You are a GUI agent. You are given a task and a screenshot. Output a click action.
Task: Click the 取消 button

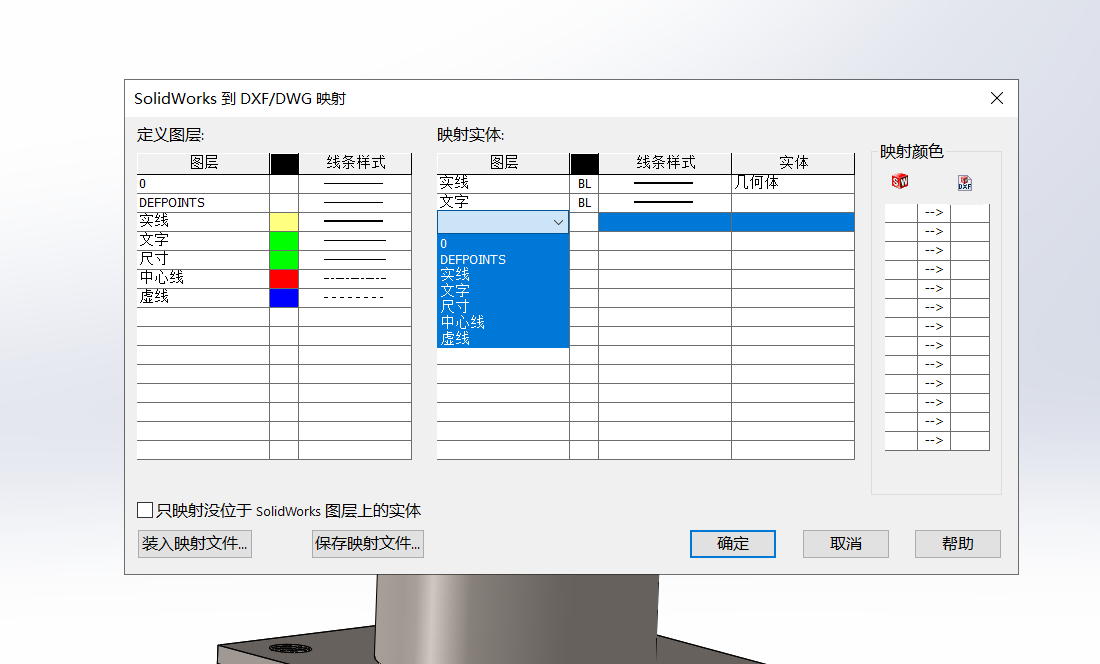[x=845, y=543]
